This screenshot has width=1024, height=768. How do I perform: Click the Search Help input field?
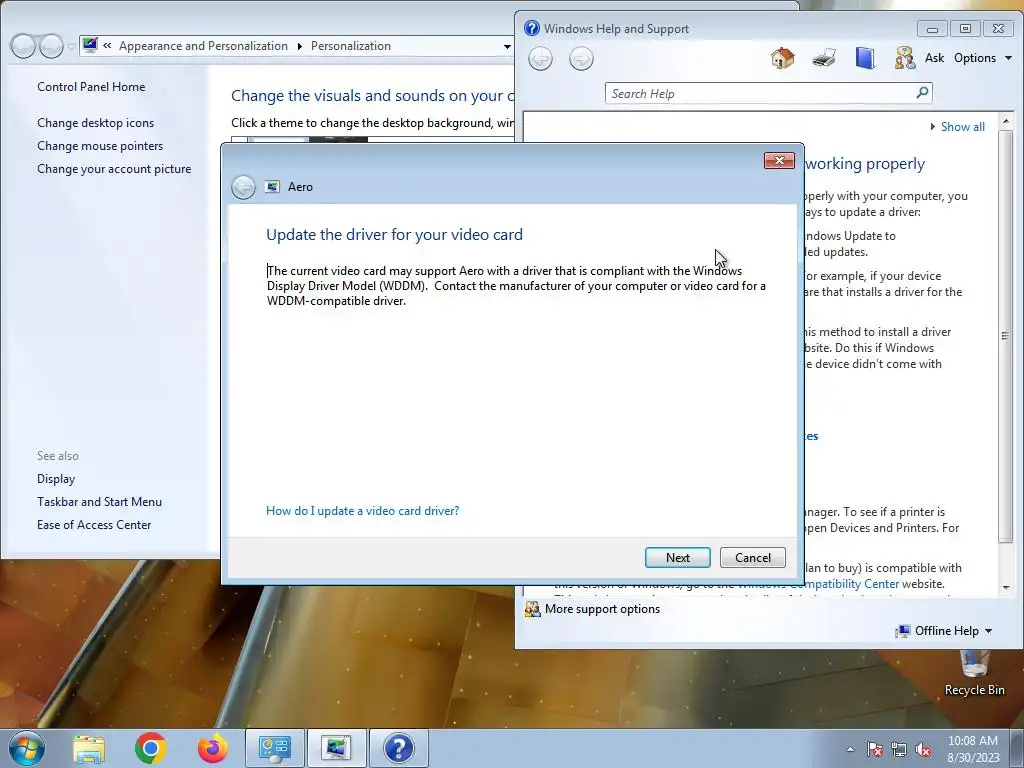pyautogui.click(x=761, y=93)
